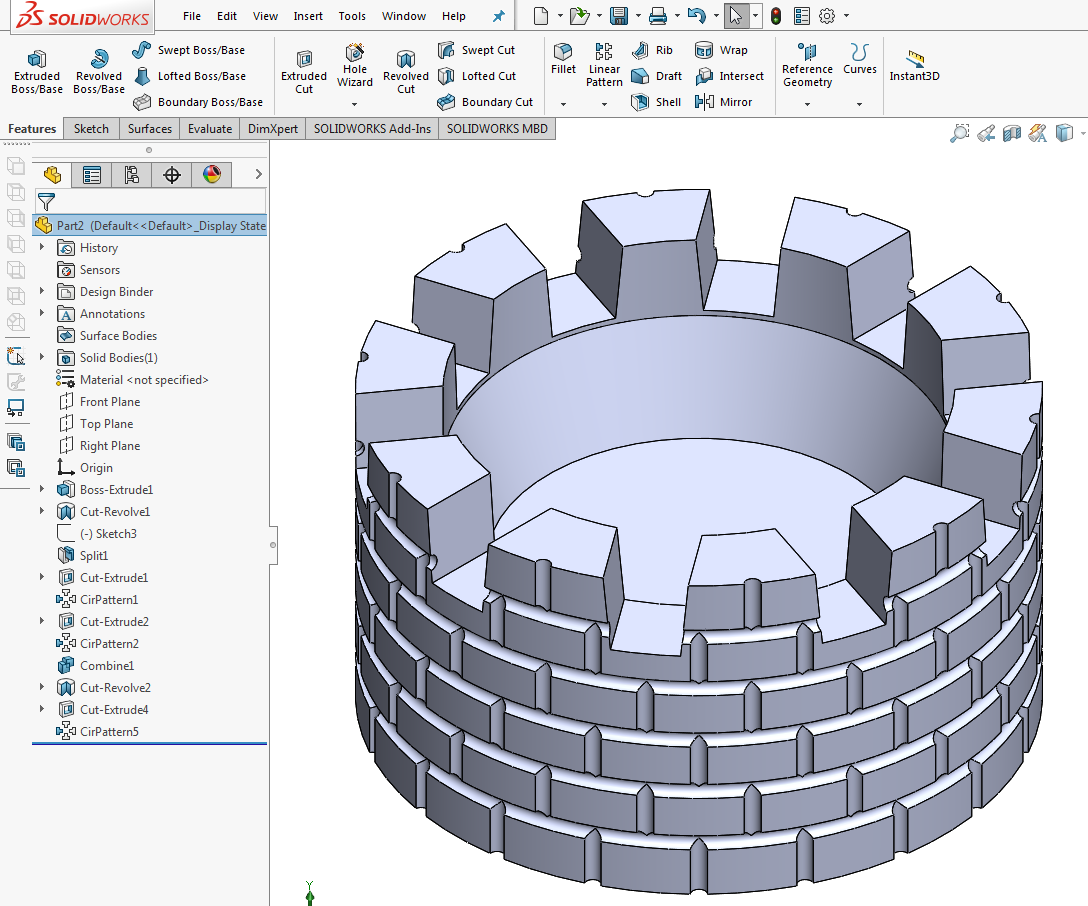
Task: Select the Intersect tool
Action: click(729, 76)
